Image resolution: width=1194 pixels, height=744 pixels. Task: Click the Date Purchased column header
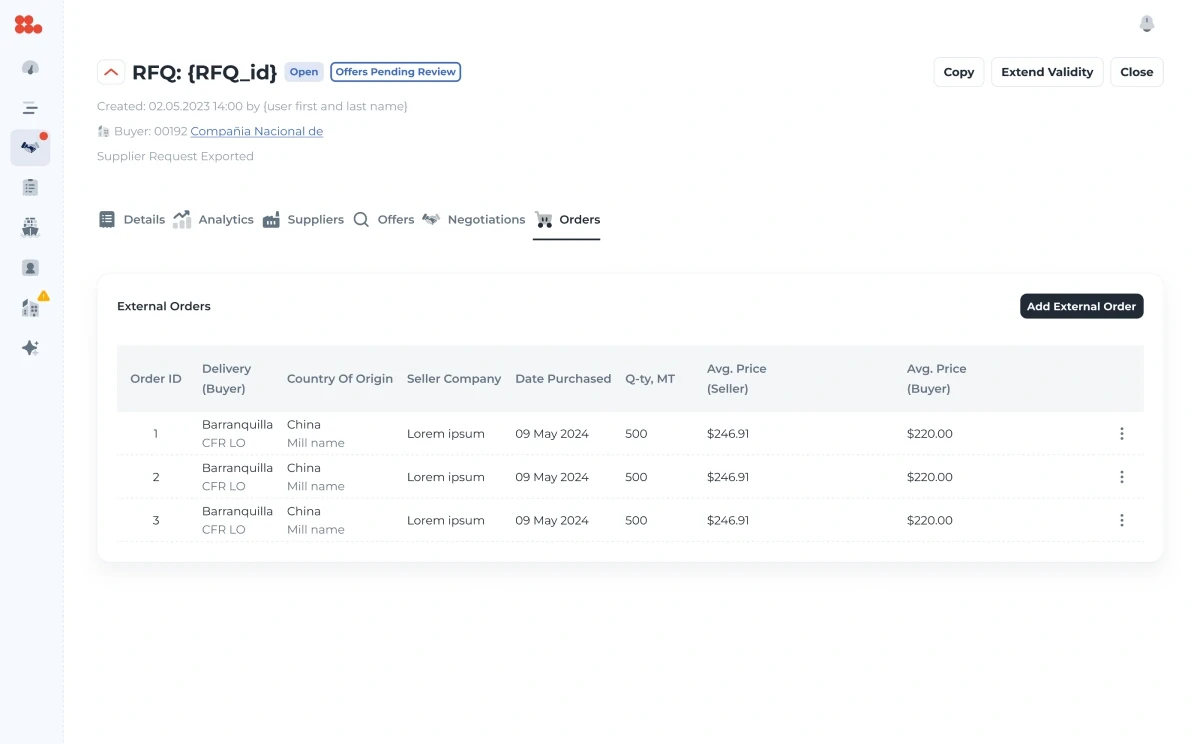pyautogui.click(x=563, y=379)
